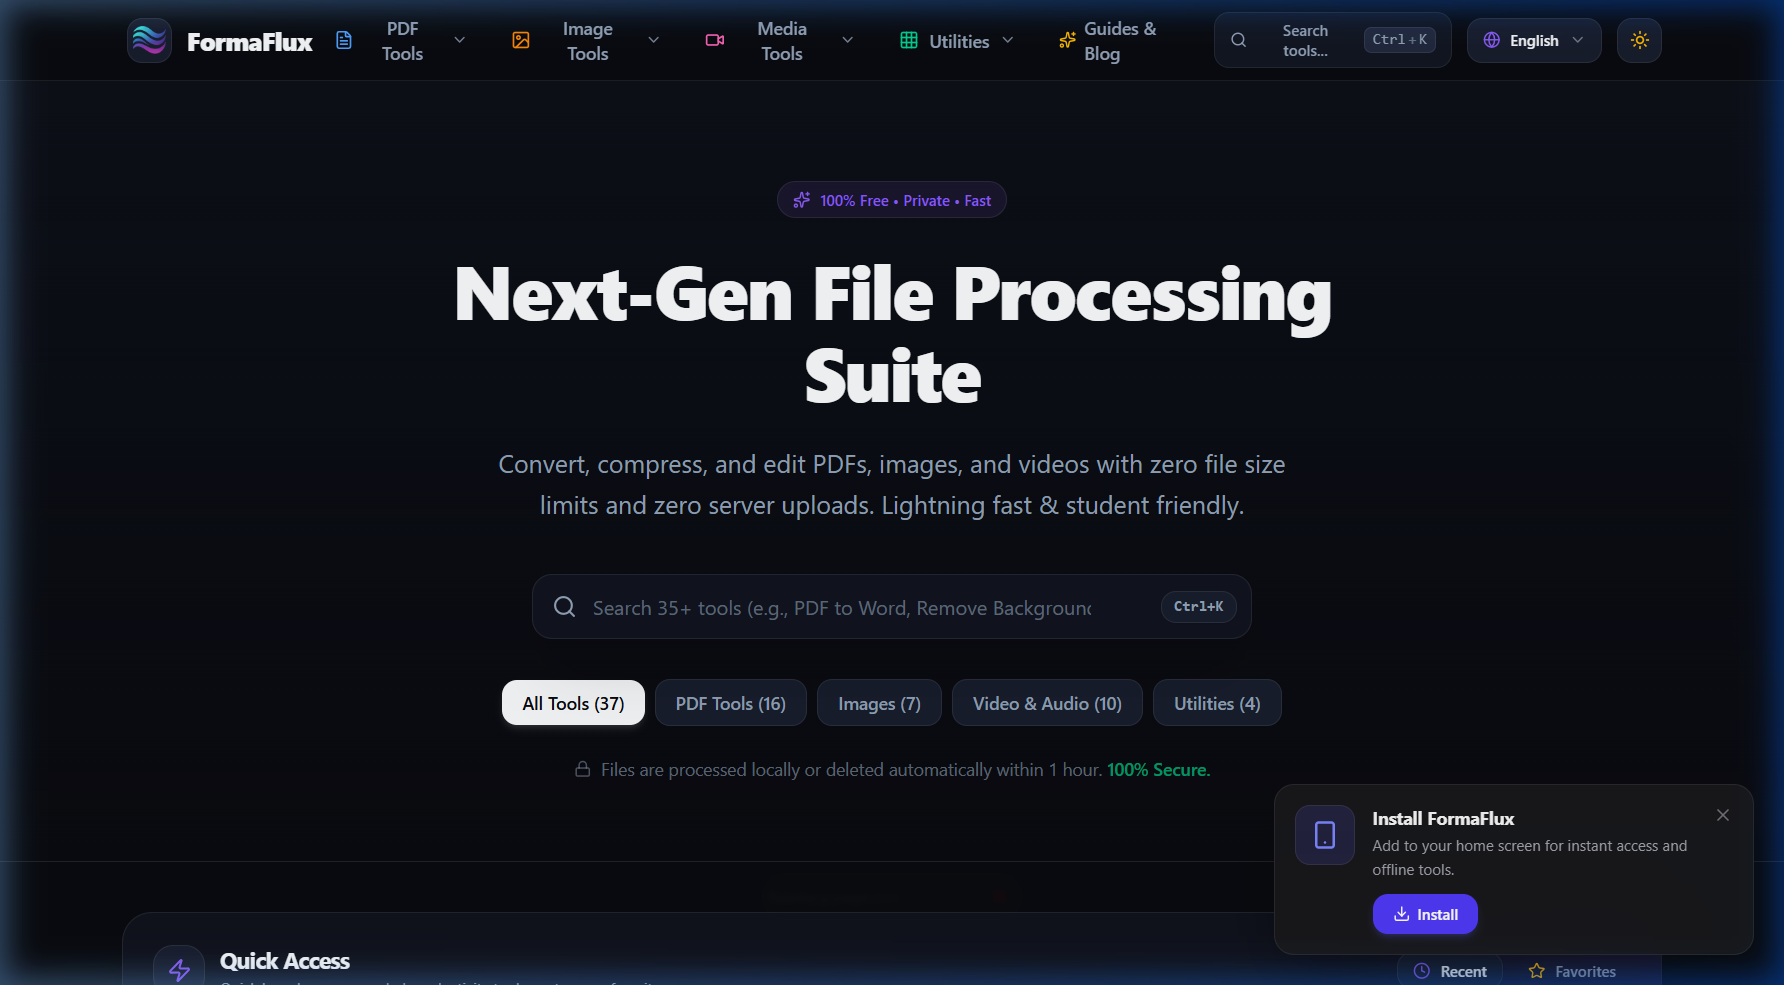Screen dimensions: 1784x985
Task: Click the green 100% Secure text
Action: (x=1158, y=770)
